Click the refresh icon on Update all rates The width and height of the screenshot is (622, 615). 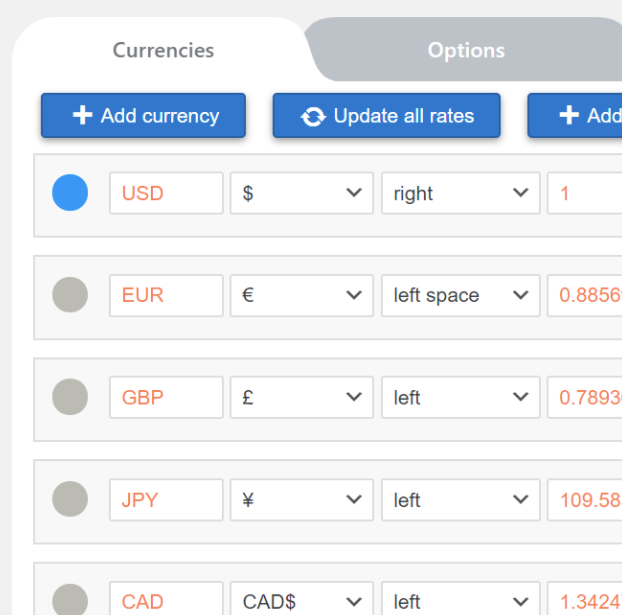[313, 117]
